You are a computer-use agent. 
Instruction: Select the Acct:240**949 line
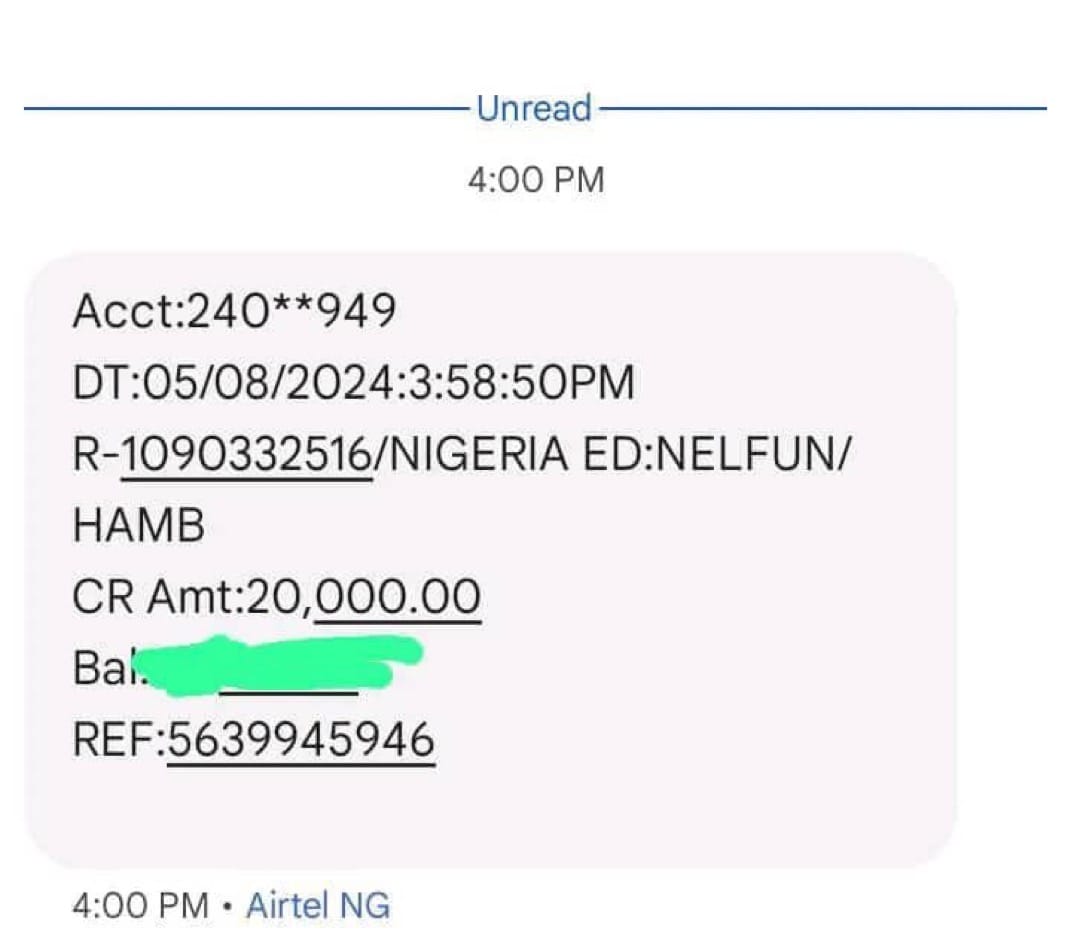pos(234,311)
